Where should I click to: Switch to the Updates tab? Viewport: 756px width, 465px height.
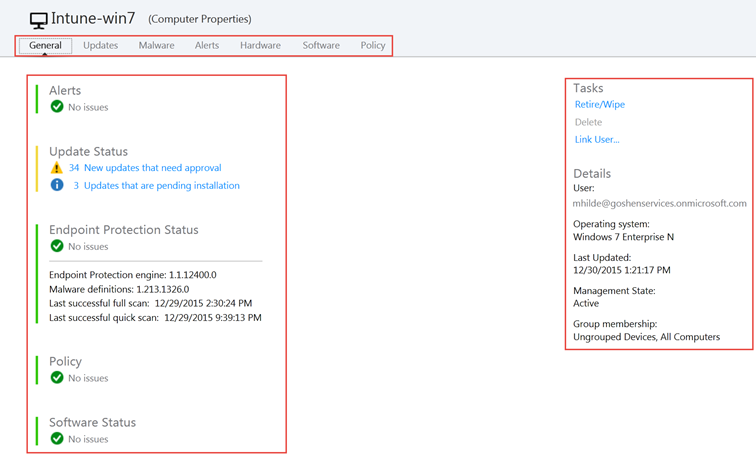coord(100,45)
